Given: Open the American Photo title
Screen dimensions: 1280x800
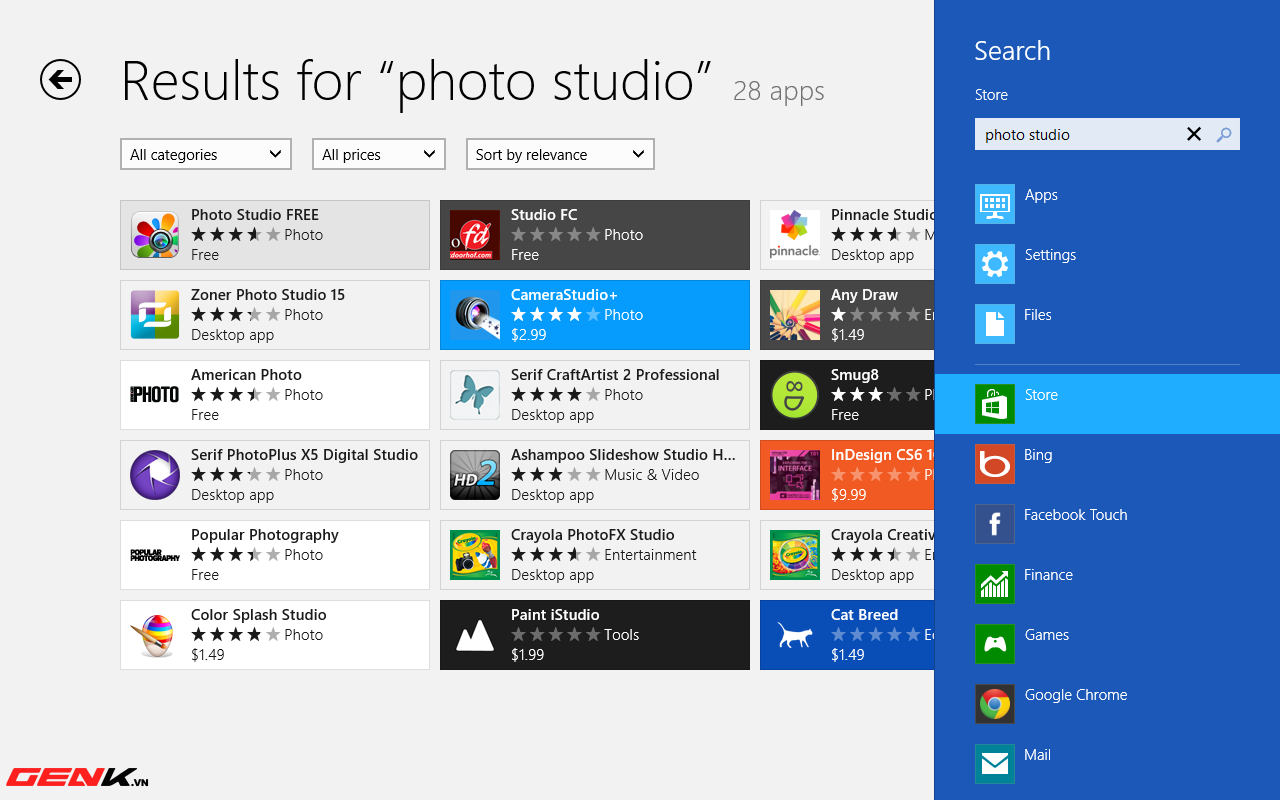Looking at the screenshot, I should point(246,375).
